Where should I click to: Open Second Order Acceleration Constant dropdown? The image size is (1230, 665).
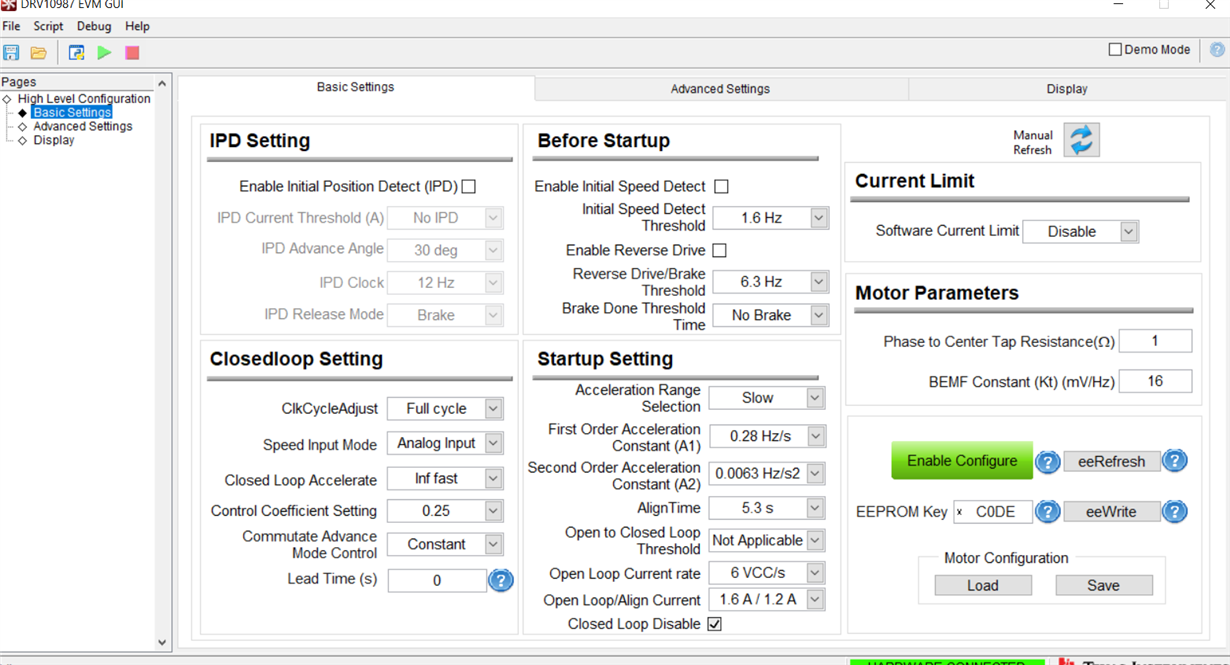tap(767, 473)
